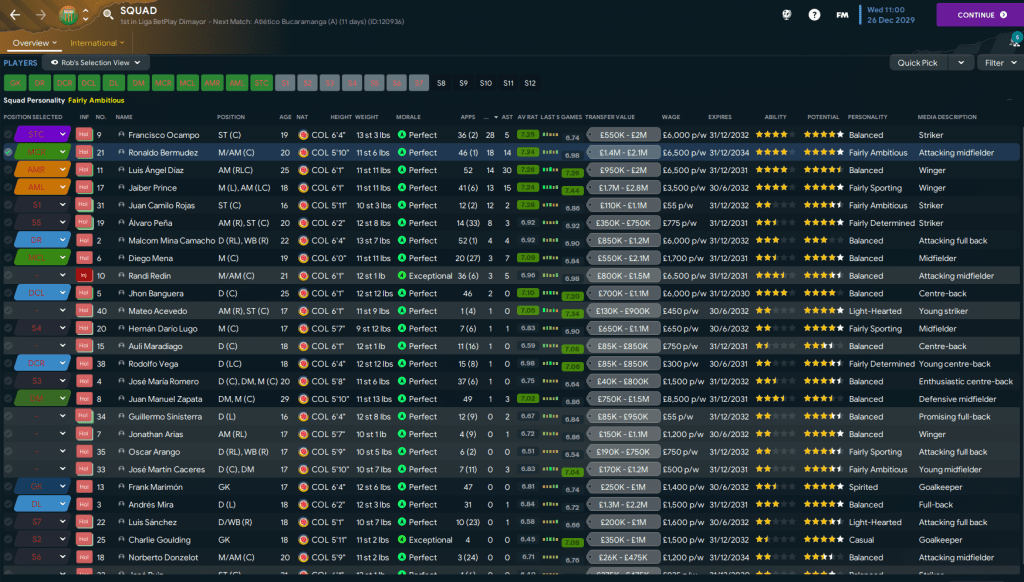Viewport: 1024px width, 582px height.
Task: Select the checkbox for Jhon Banguera row
Action: click(x=8, y=293)
